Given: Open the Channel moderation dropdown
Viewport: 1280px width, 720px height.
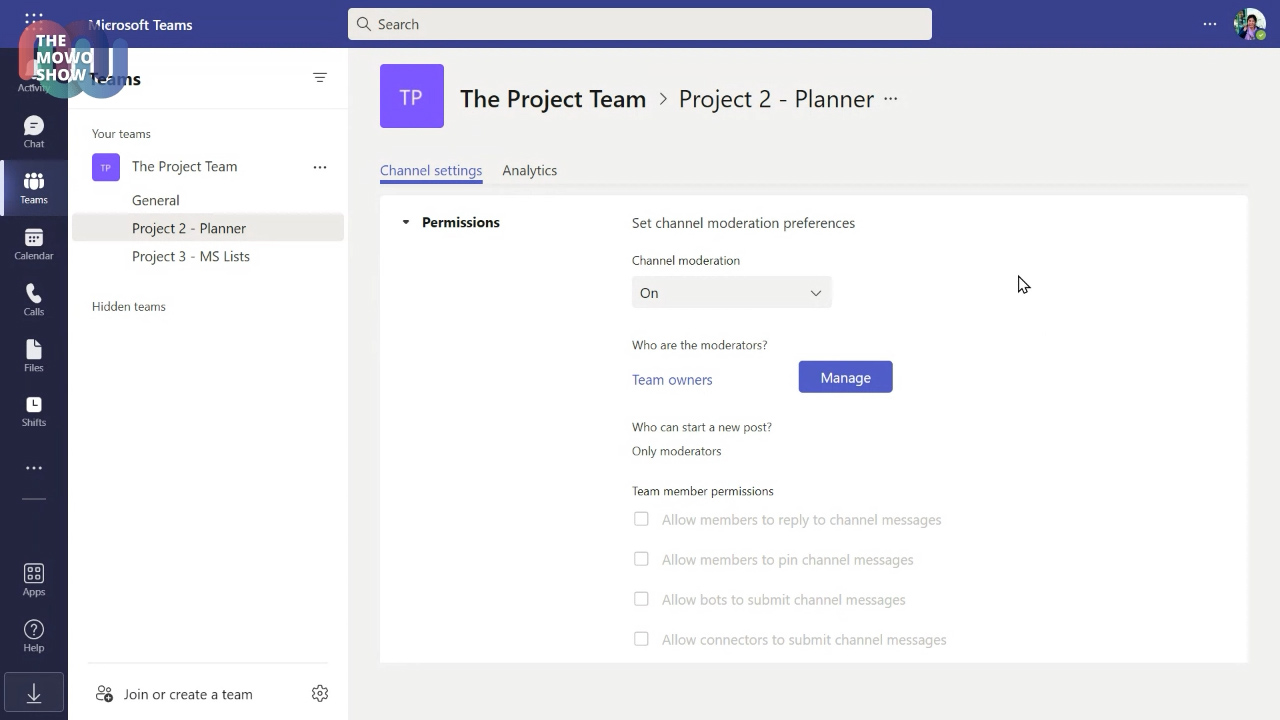Looking at the screenshot, I should pos(732,293).
